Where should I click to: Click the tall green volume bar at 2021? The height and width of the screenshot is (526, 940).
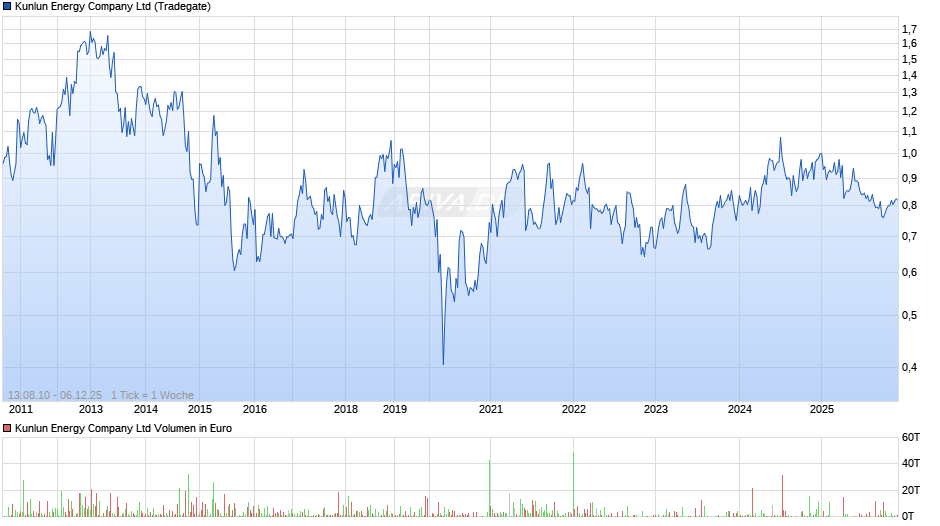pyautogui.click(x=489, y=488)
